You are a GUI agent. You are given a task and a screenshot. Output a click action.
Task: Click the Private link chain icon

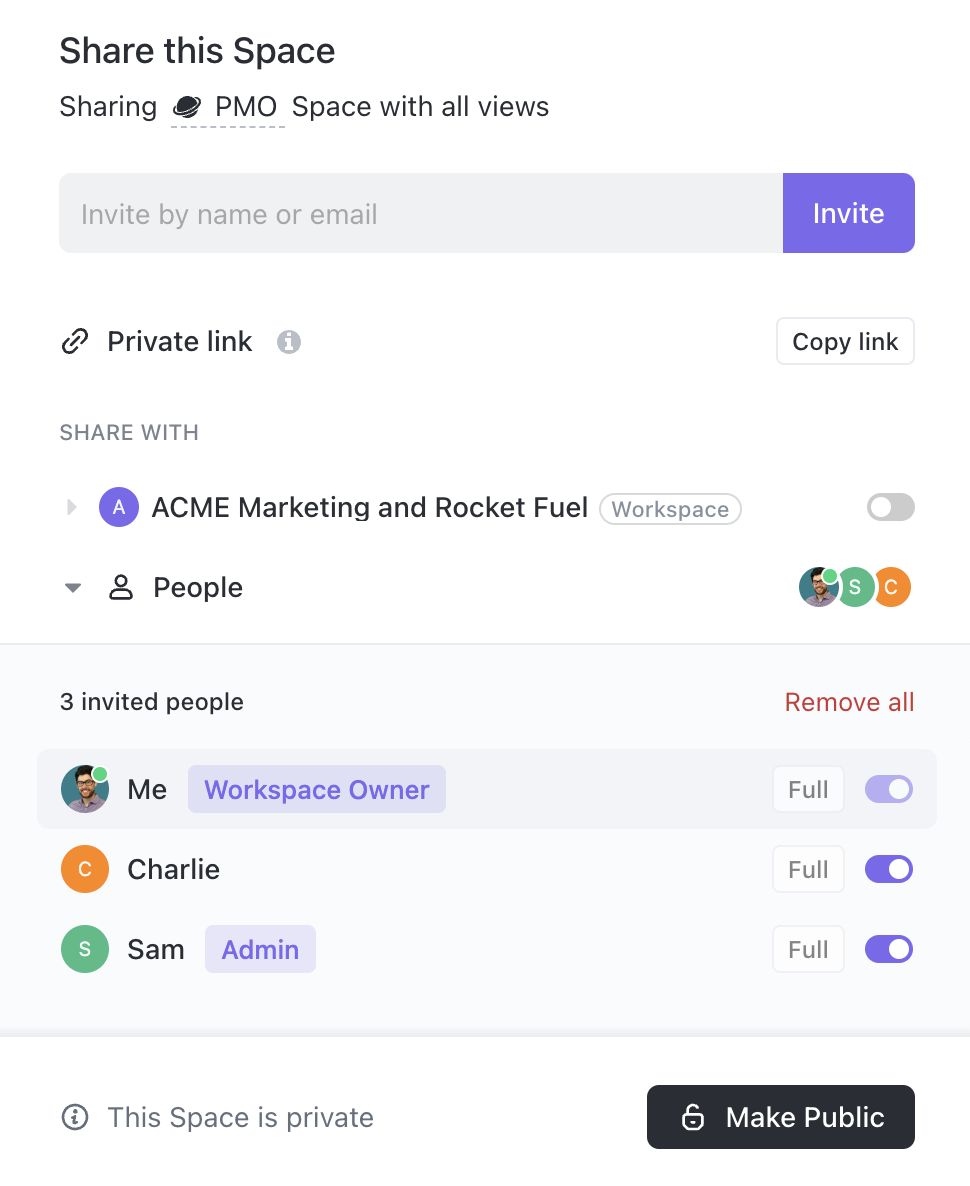click(75, 342)
